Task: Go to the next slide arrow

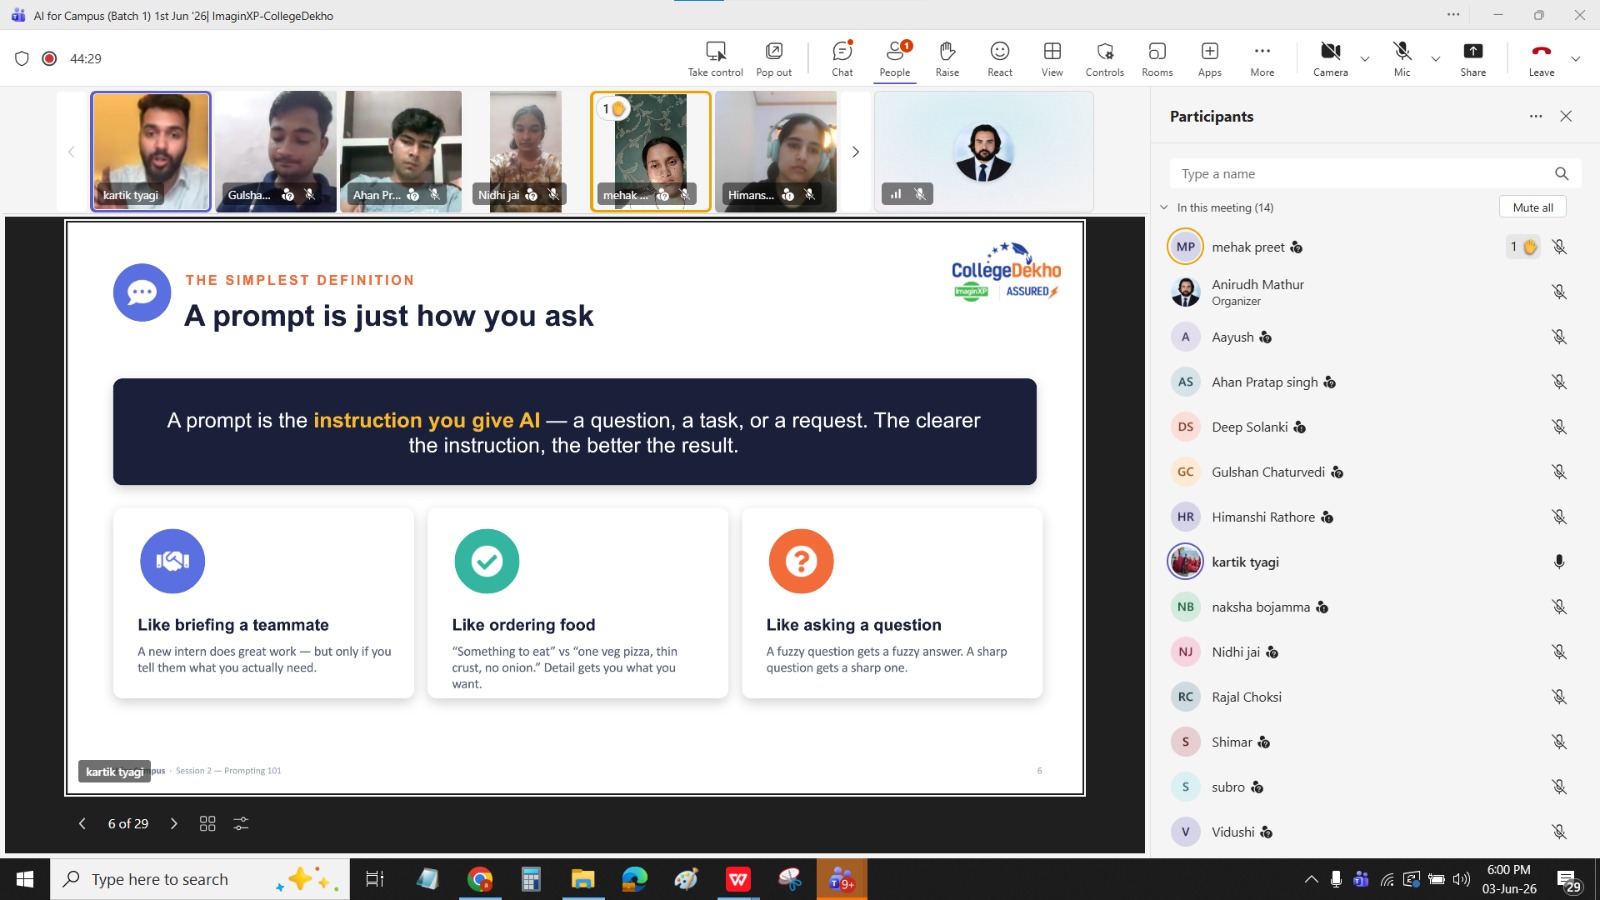Action: tap(174, 824)
